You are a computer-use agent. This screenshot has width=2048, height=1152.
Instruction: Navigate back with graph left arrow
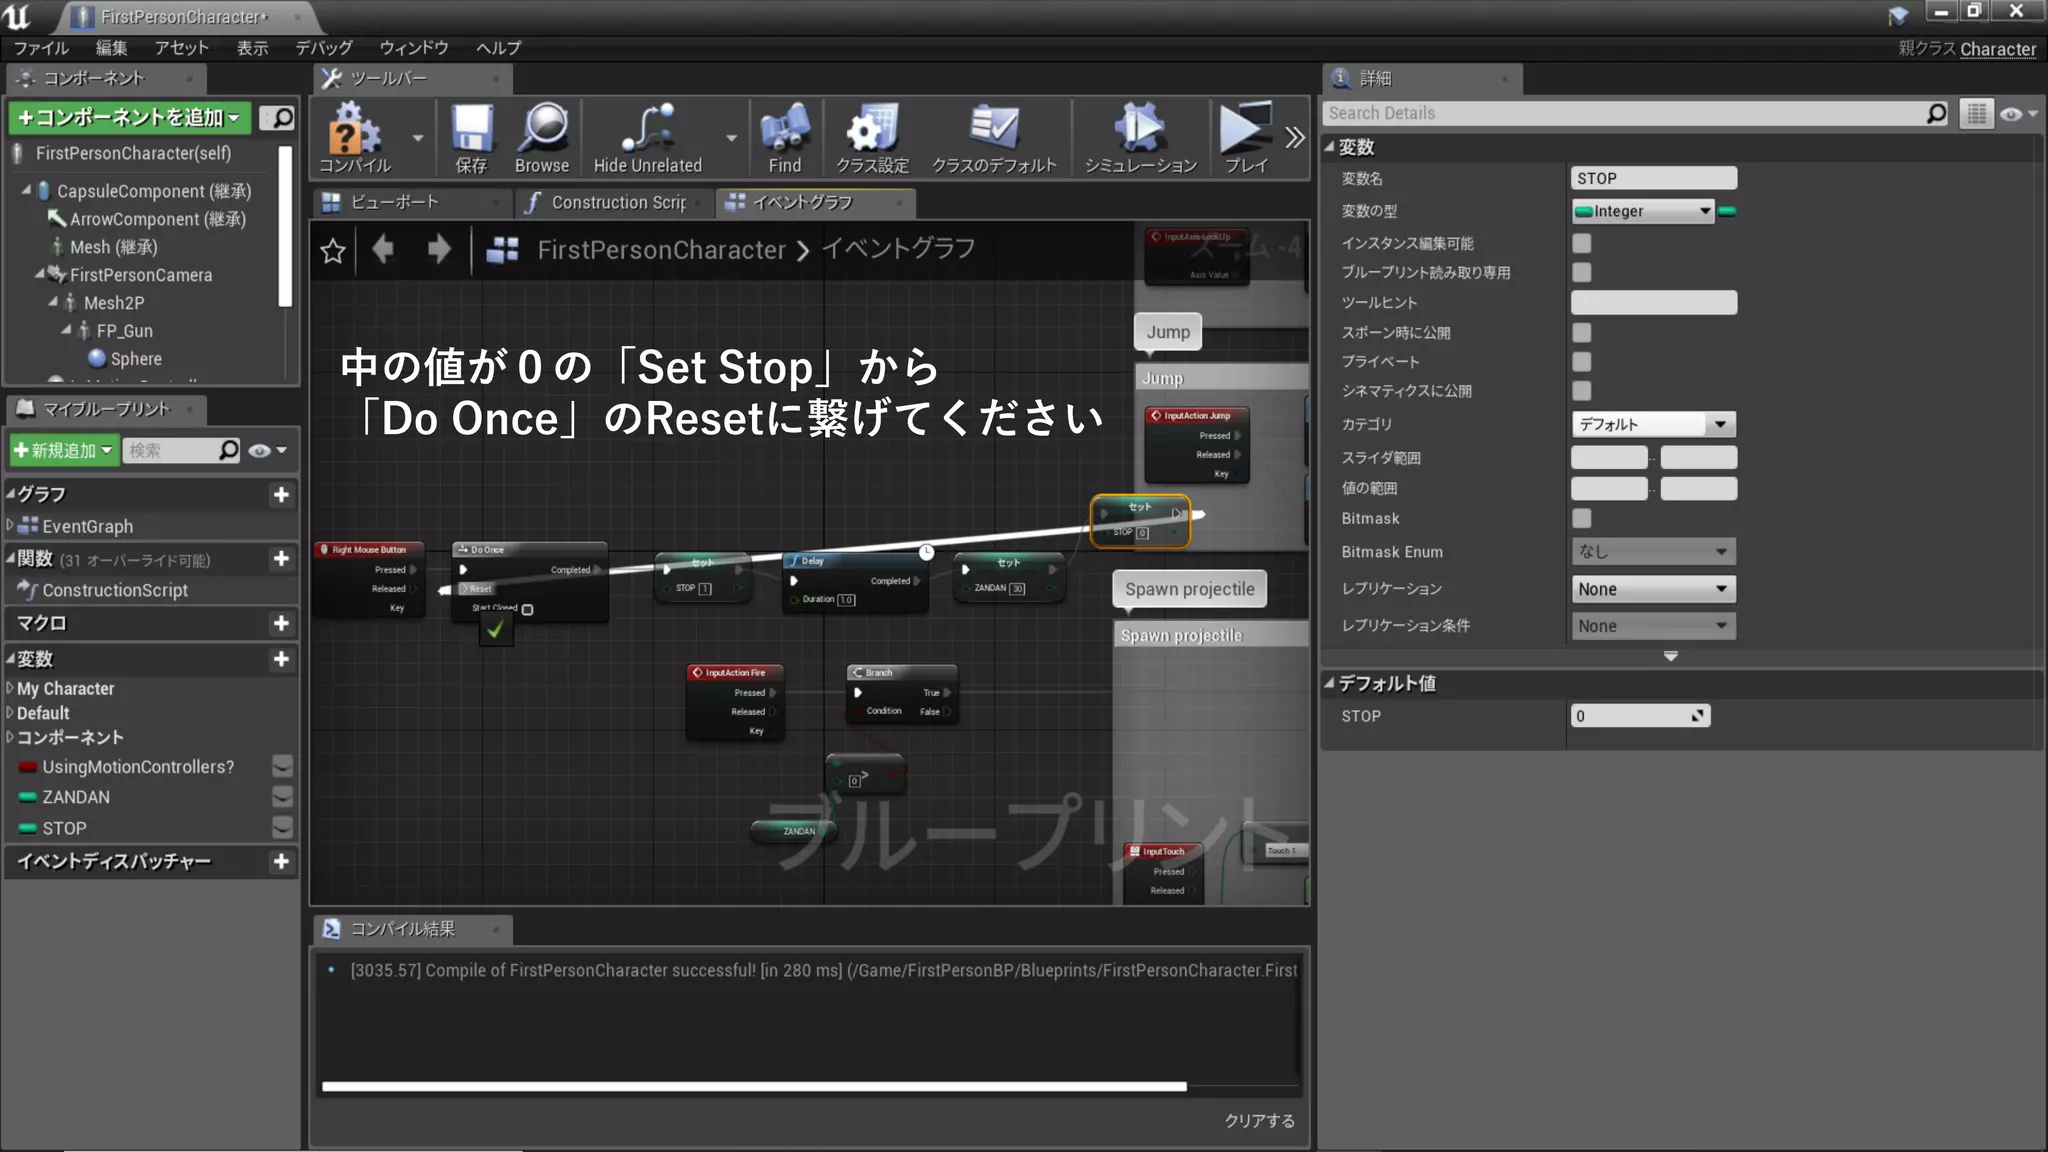(383, 248)
